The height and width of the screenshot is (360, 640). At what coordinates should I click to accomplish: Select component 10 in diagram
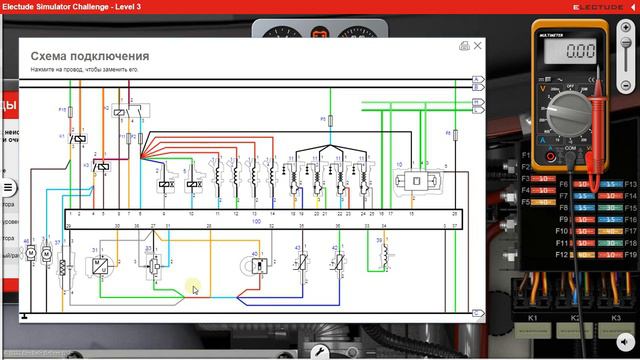tap(417, 181)
